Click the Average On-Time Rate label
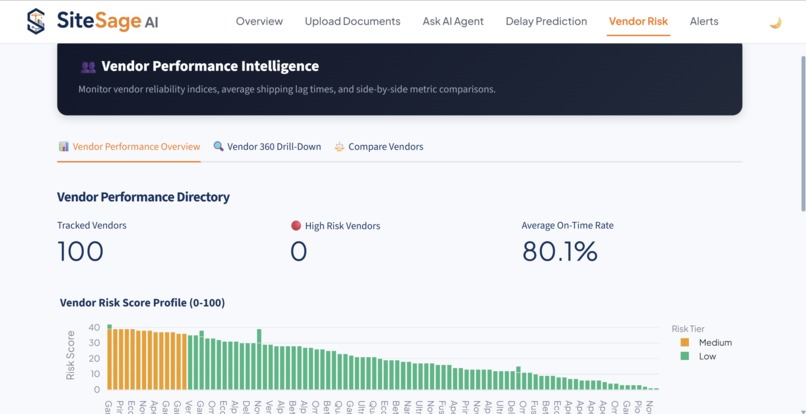This screenshot has width=806, height=414. [567, 225]
